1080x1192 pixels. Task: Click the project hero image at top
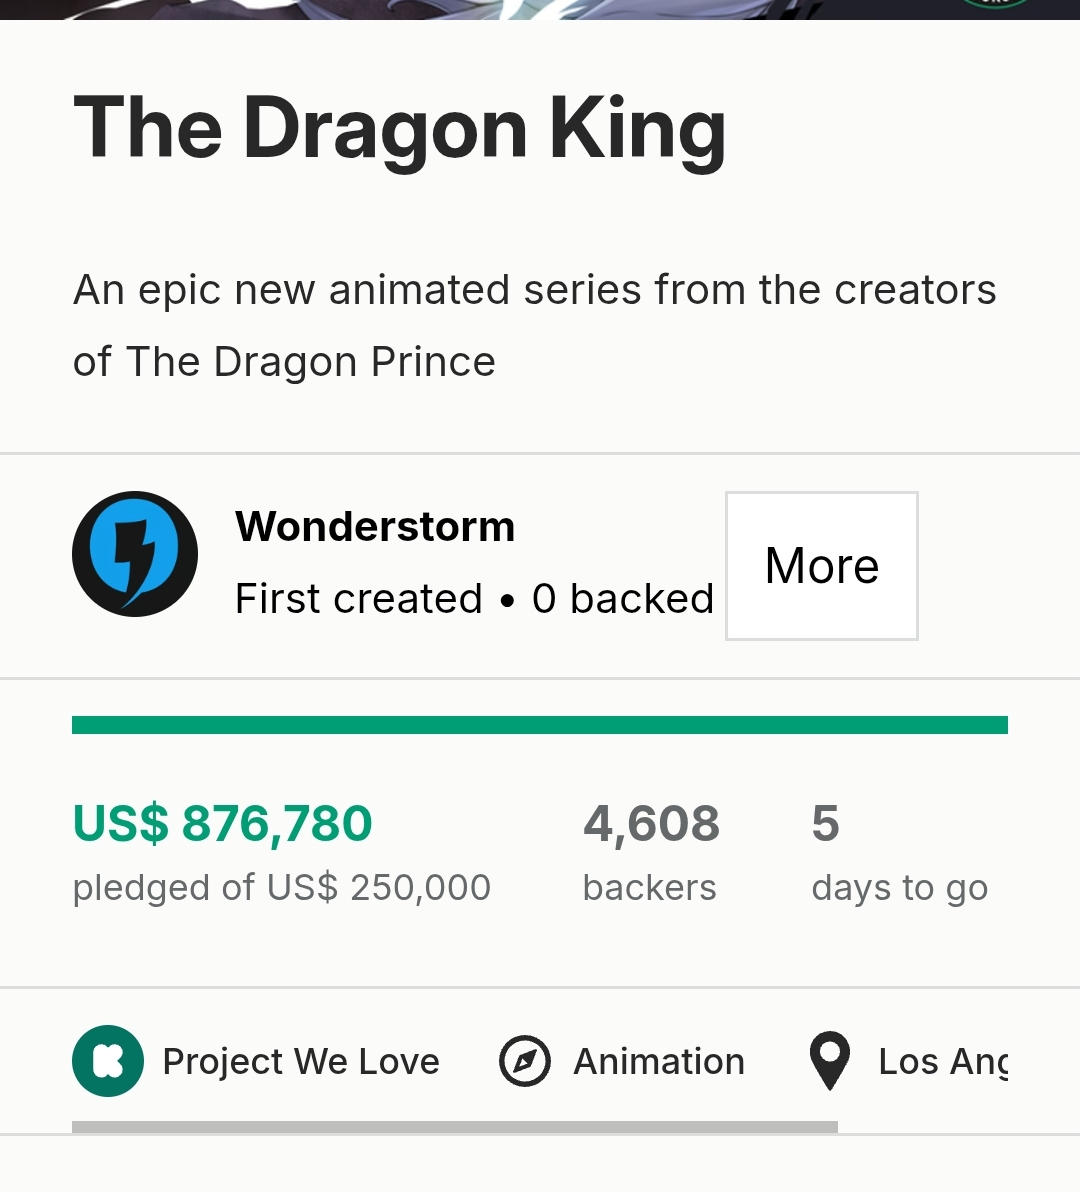pos(540,9)
